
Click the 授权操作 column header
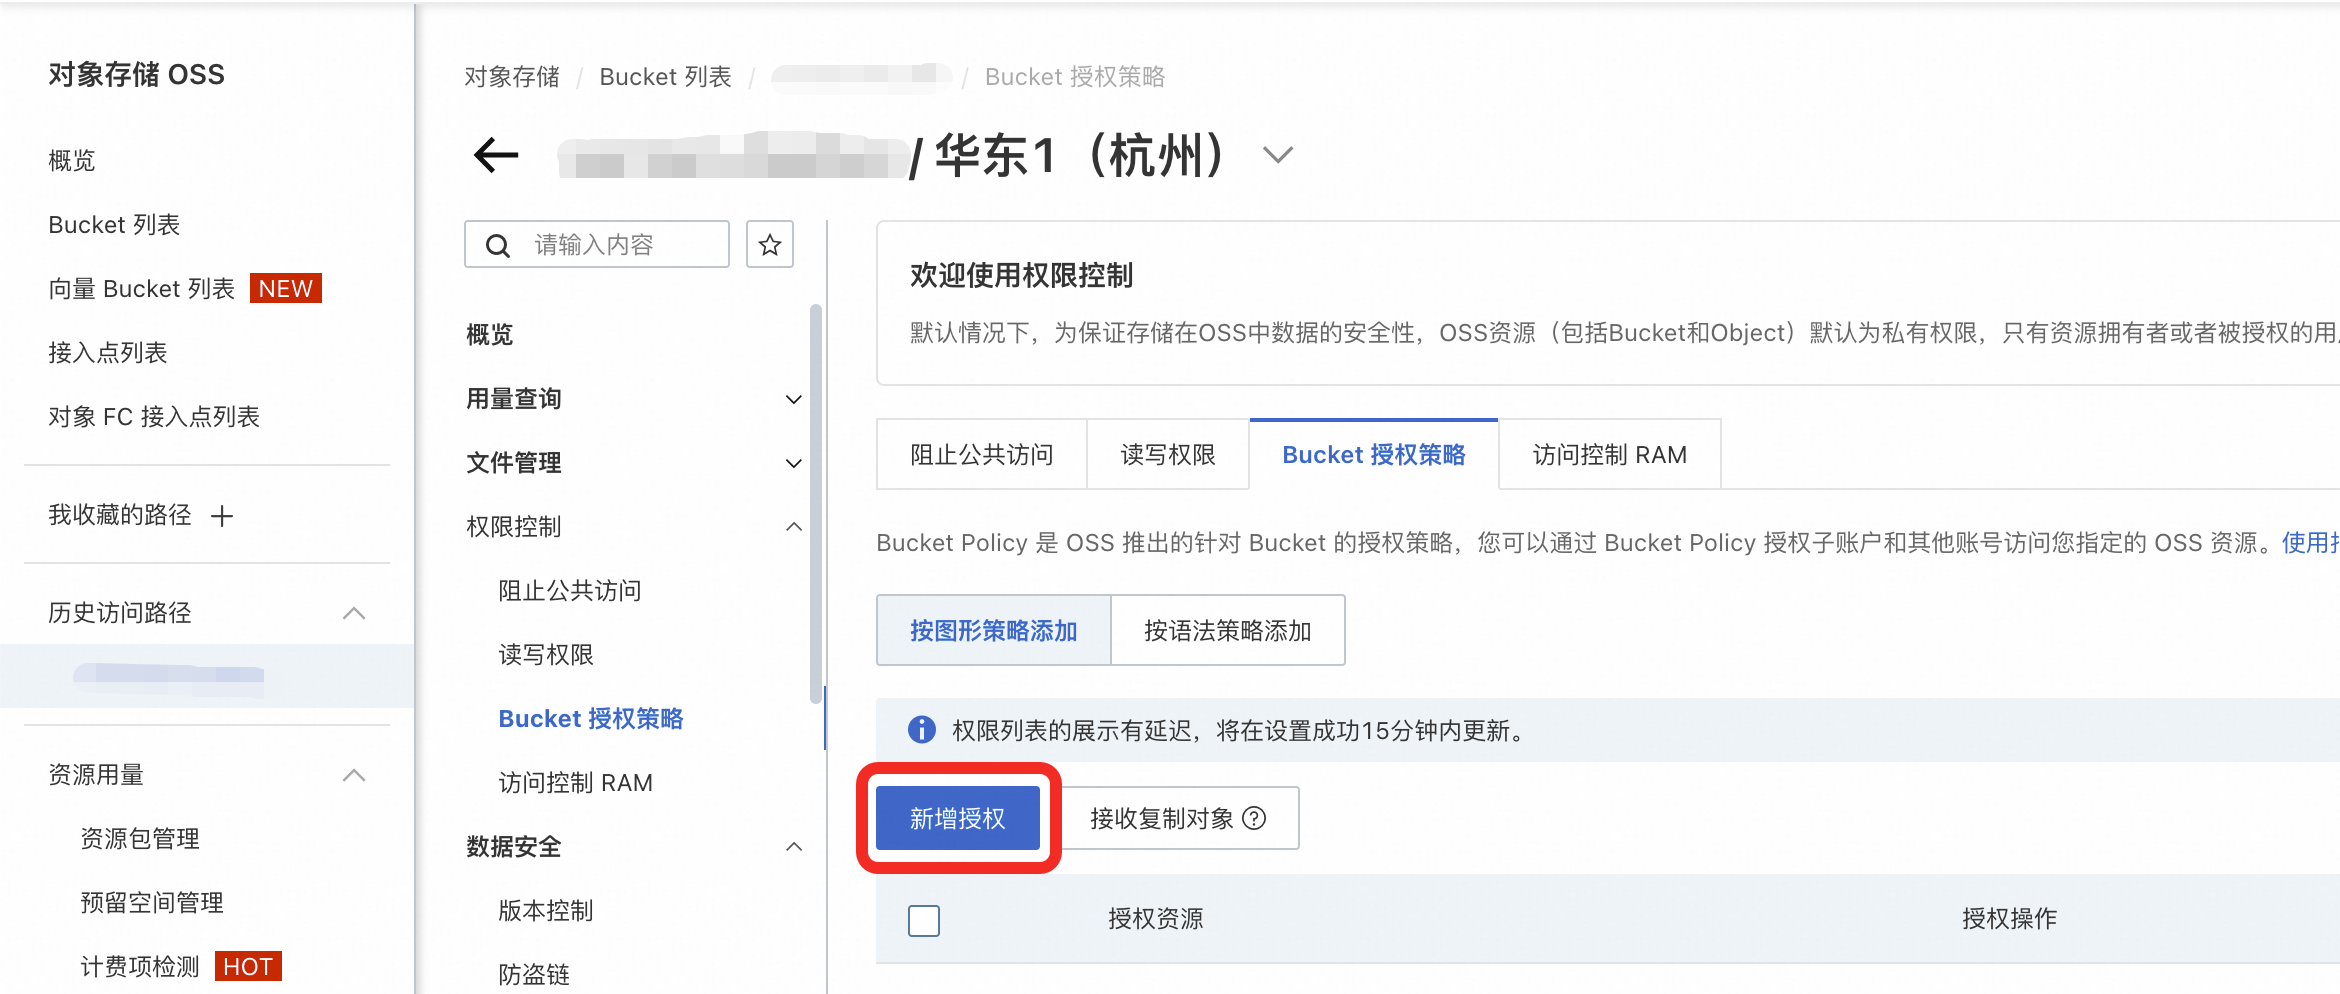coord(2010,919)
